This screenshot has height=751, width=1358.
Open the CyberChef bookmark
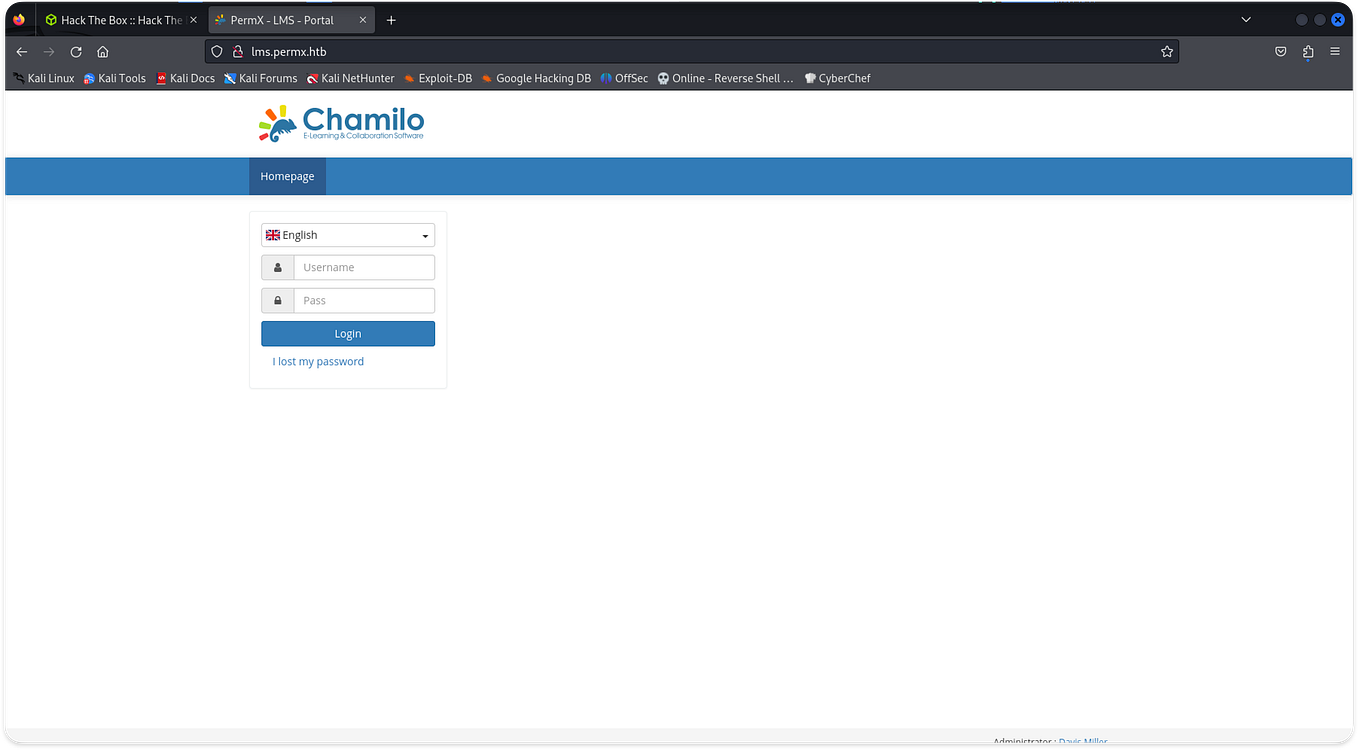click(837, 78)
